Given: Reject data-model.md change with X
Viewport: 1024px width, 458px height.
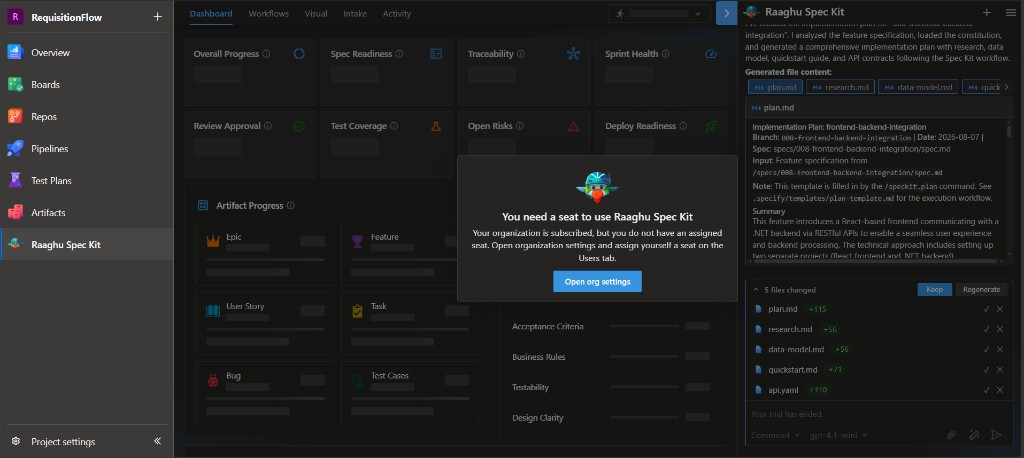Looking at the screenshot, I should [x=1000, y=350].
